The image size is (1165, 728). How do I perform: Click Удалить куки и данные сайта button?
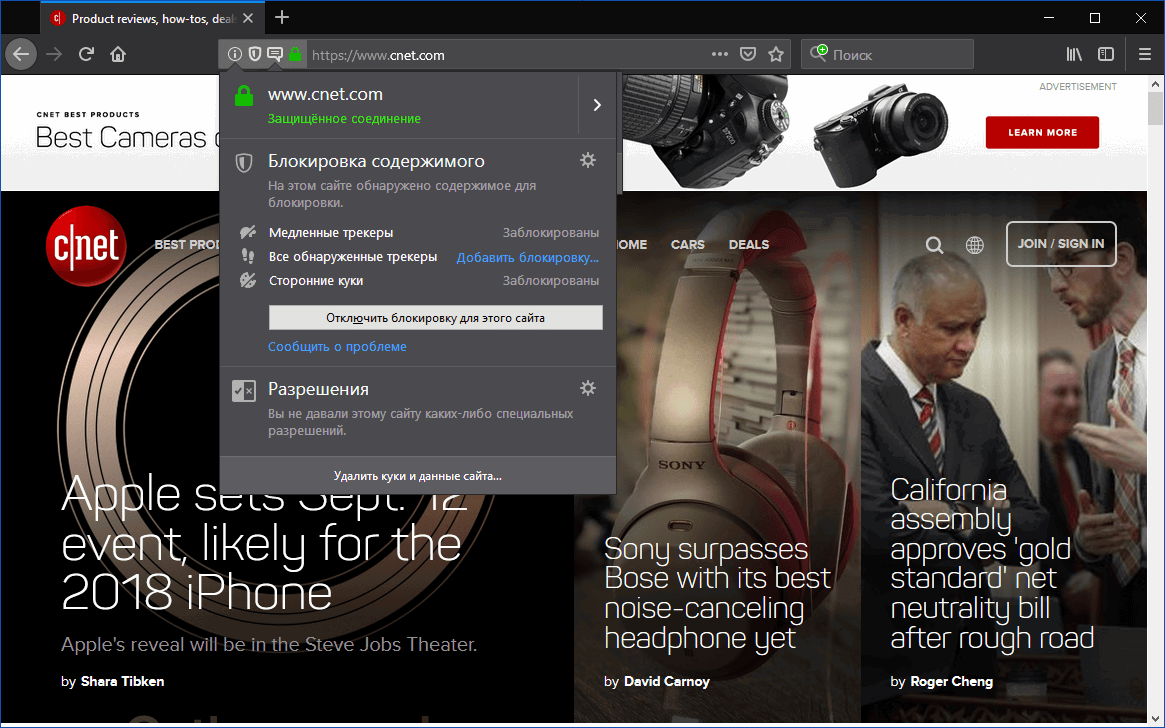pos(418,475)
